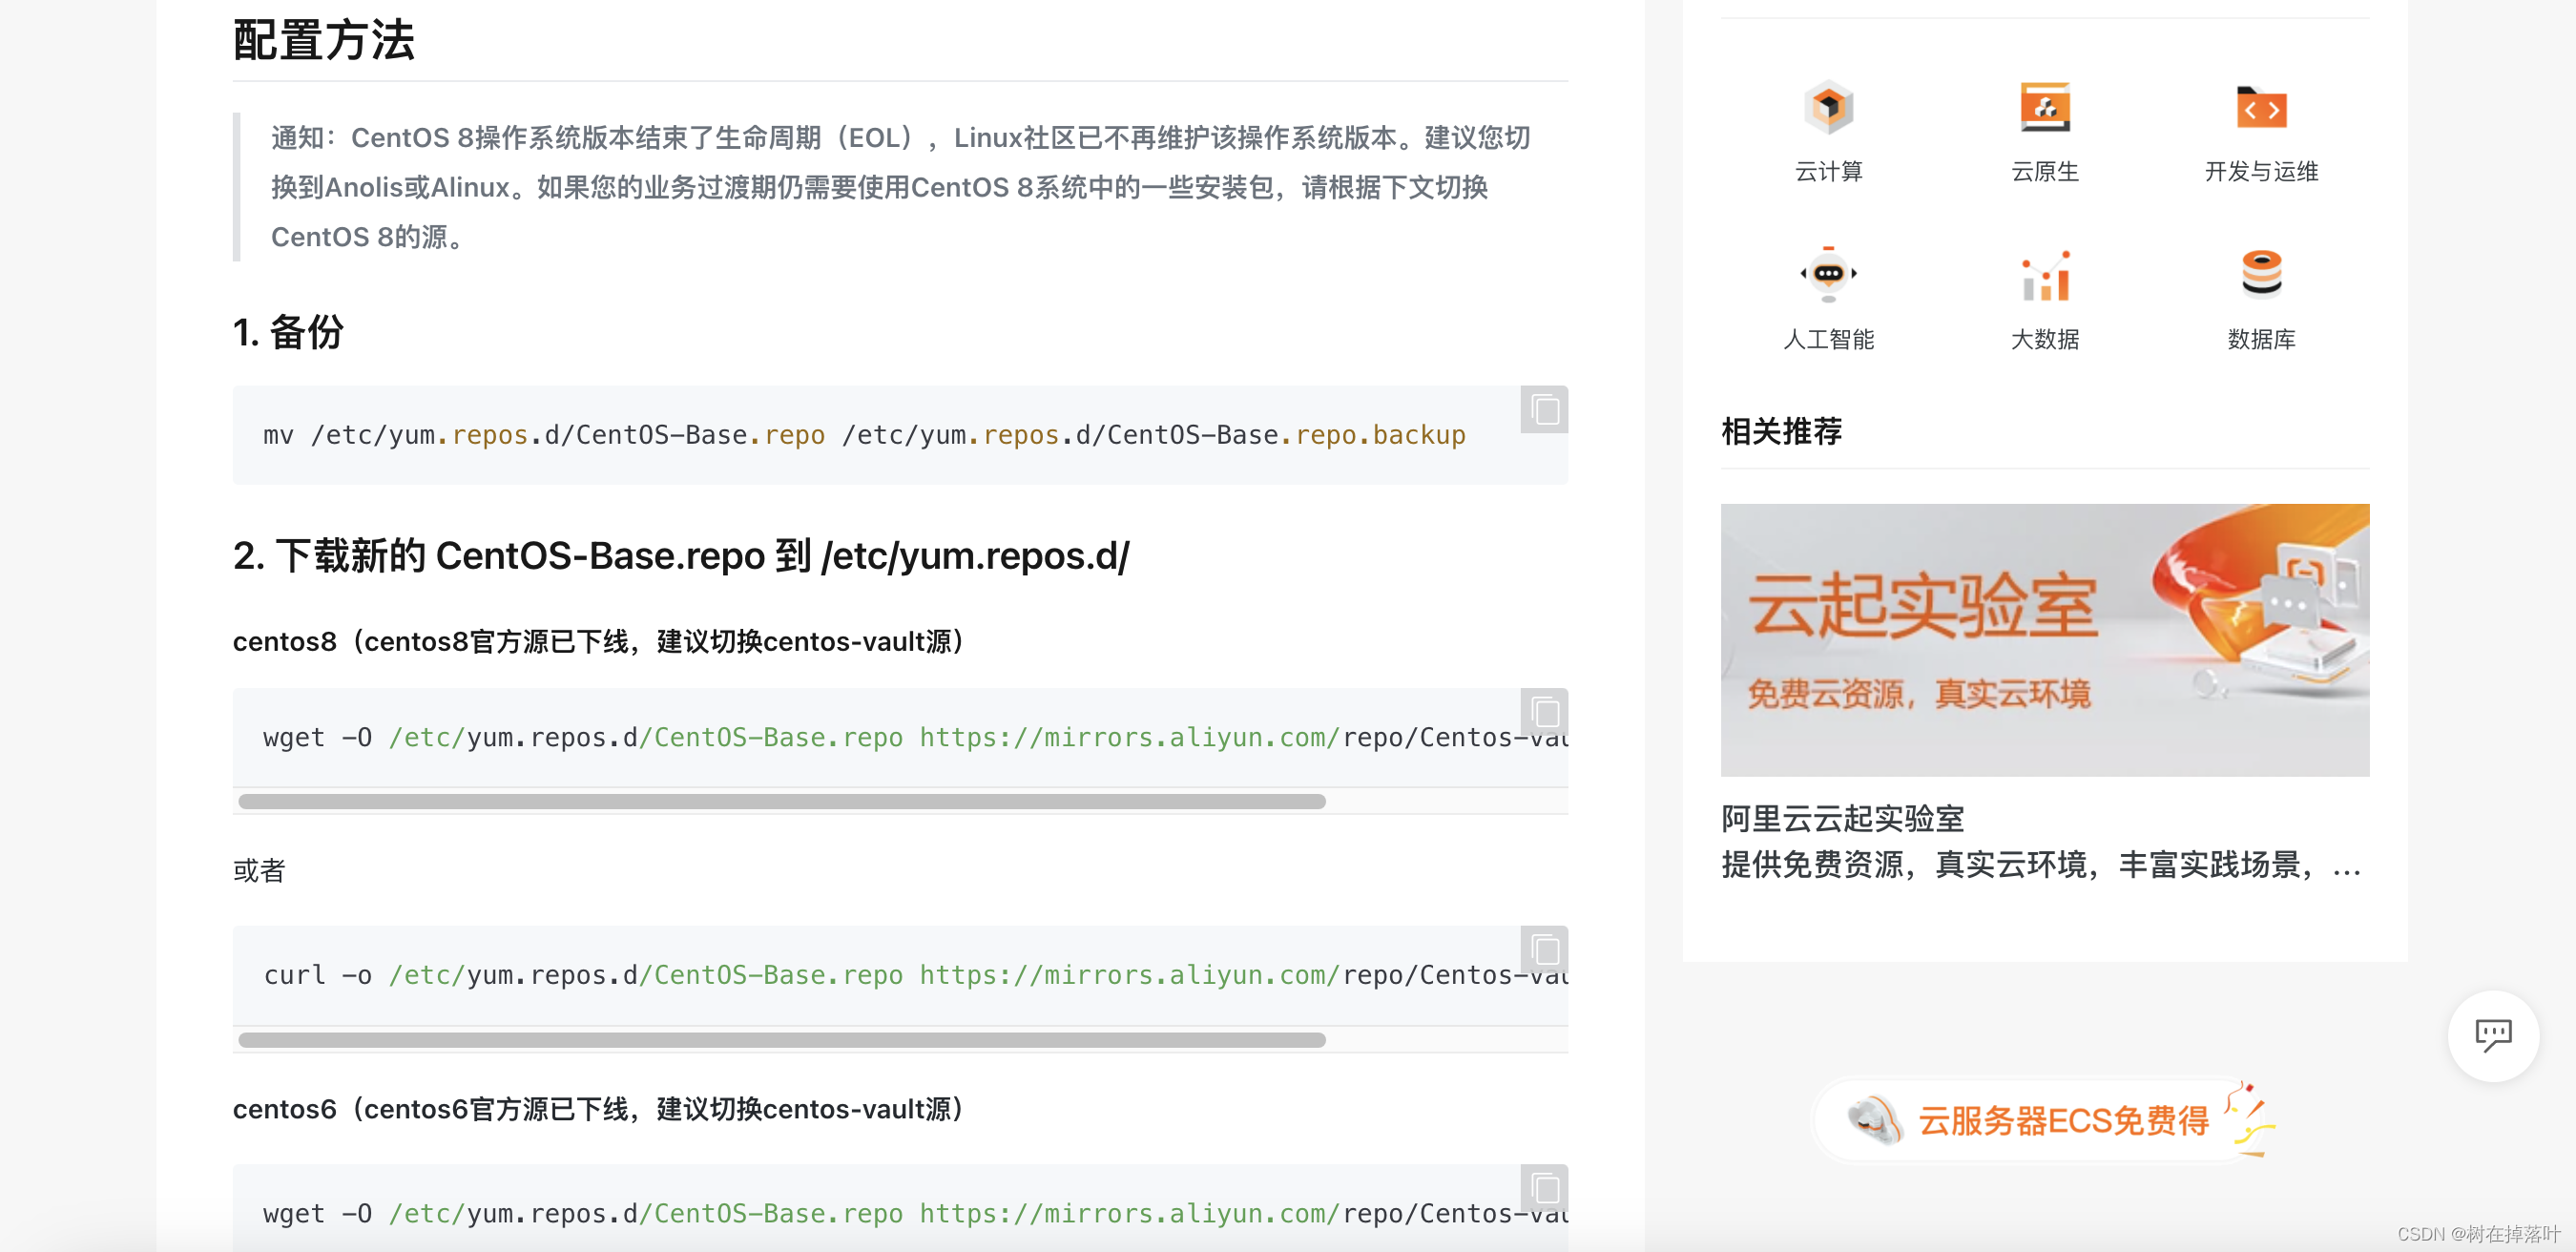Copy the mv backup command code block
The width and height of the screenshot is (2576, 1252).
click(x=1544, y=410)
